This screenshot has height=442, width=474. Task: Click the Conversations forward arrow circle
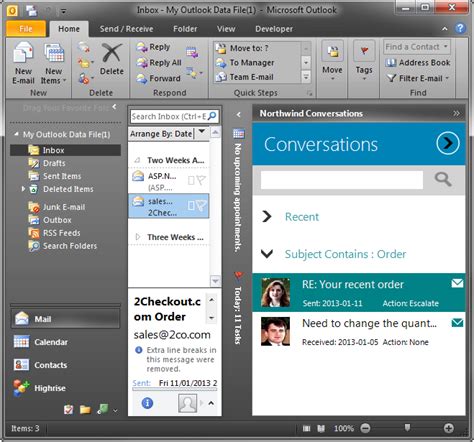[x=448, y=143]
